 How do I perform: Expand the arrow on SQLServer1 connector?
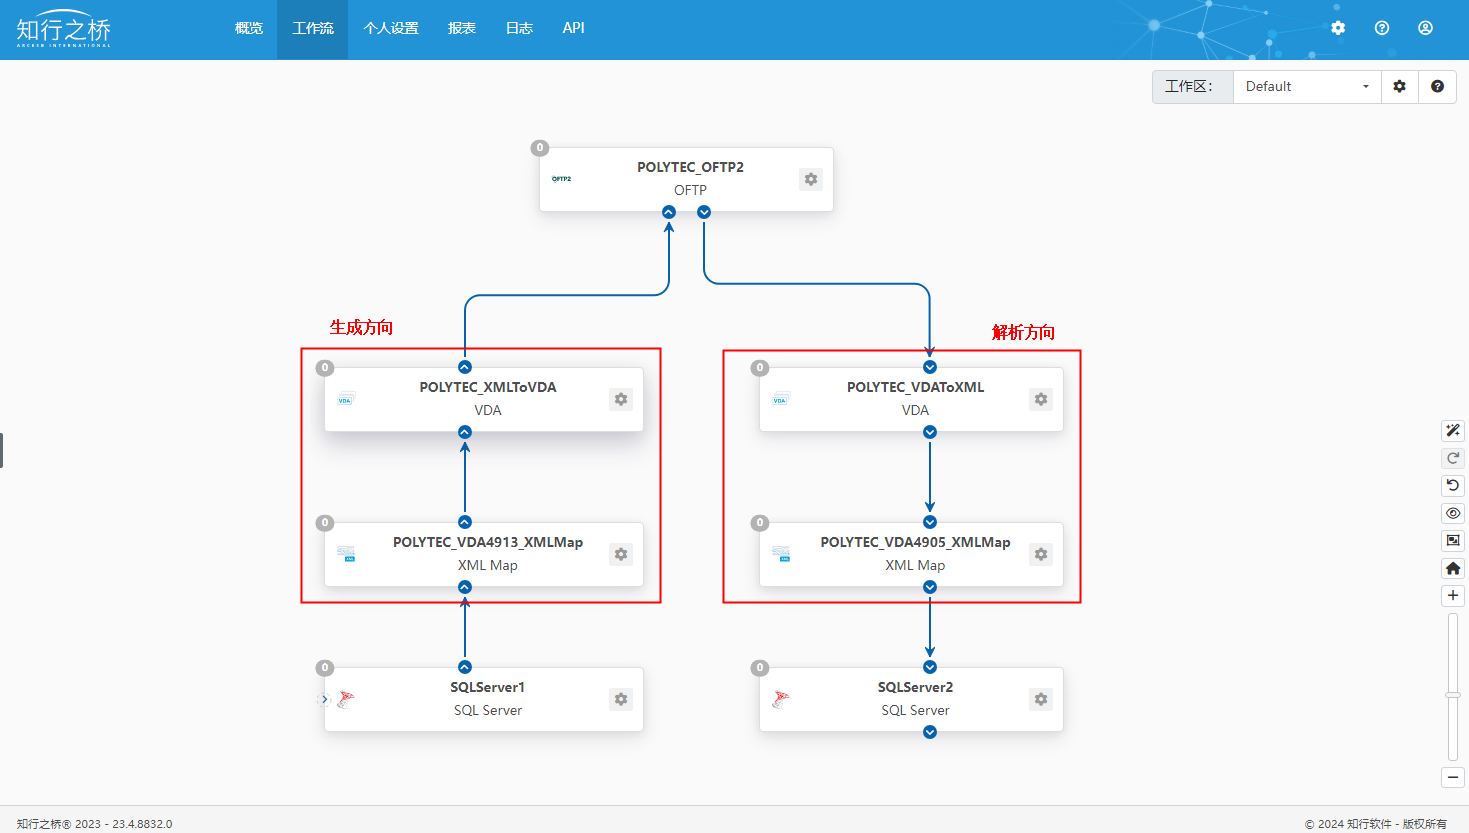(x=324, y=699)
